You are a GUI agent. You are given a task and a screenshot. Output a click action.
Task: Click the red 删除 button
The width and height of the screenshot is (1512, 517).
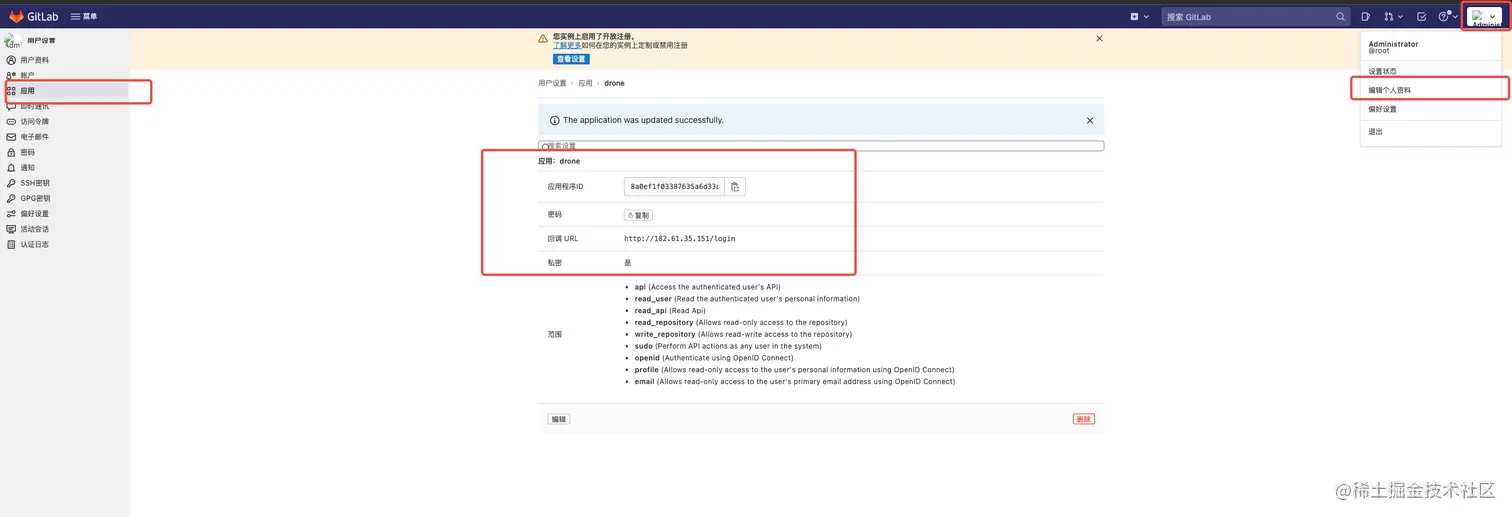(1083, 419)
